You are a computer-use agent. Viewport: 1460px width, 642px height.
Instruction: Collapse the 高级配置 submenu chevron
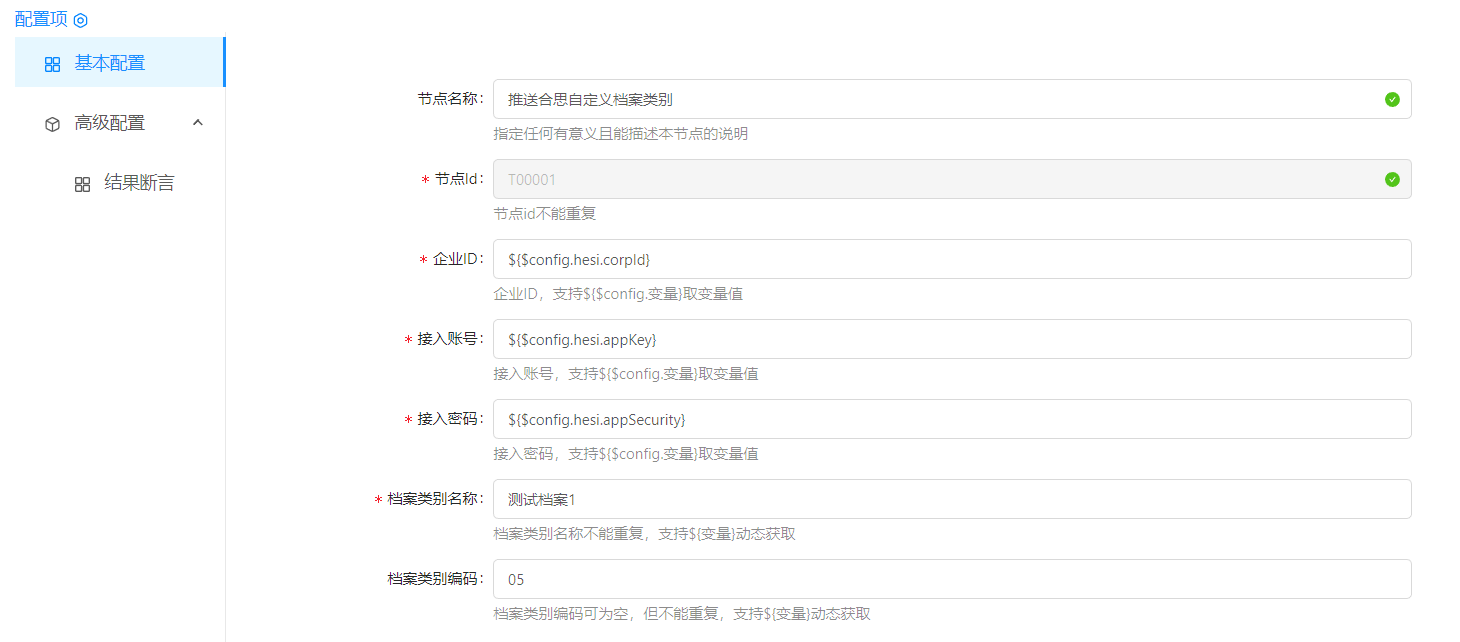point(198,123)
